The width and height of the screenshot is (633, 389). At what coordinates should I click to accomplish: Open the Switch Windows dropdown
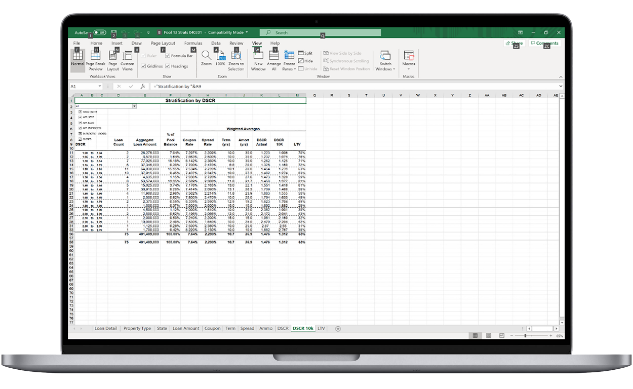pyautogui.click(x=386, y=61)
